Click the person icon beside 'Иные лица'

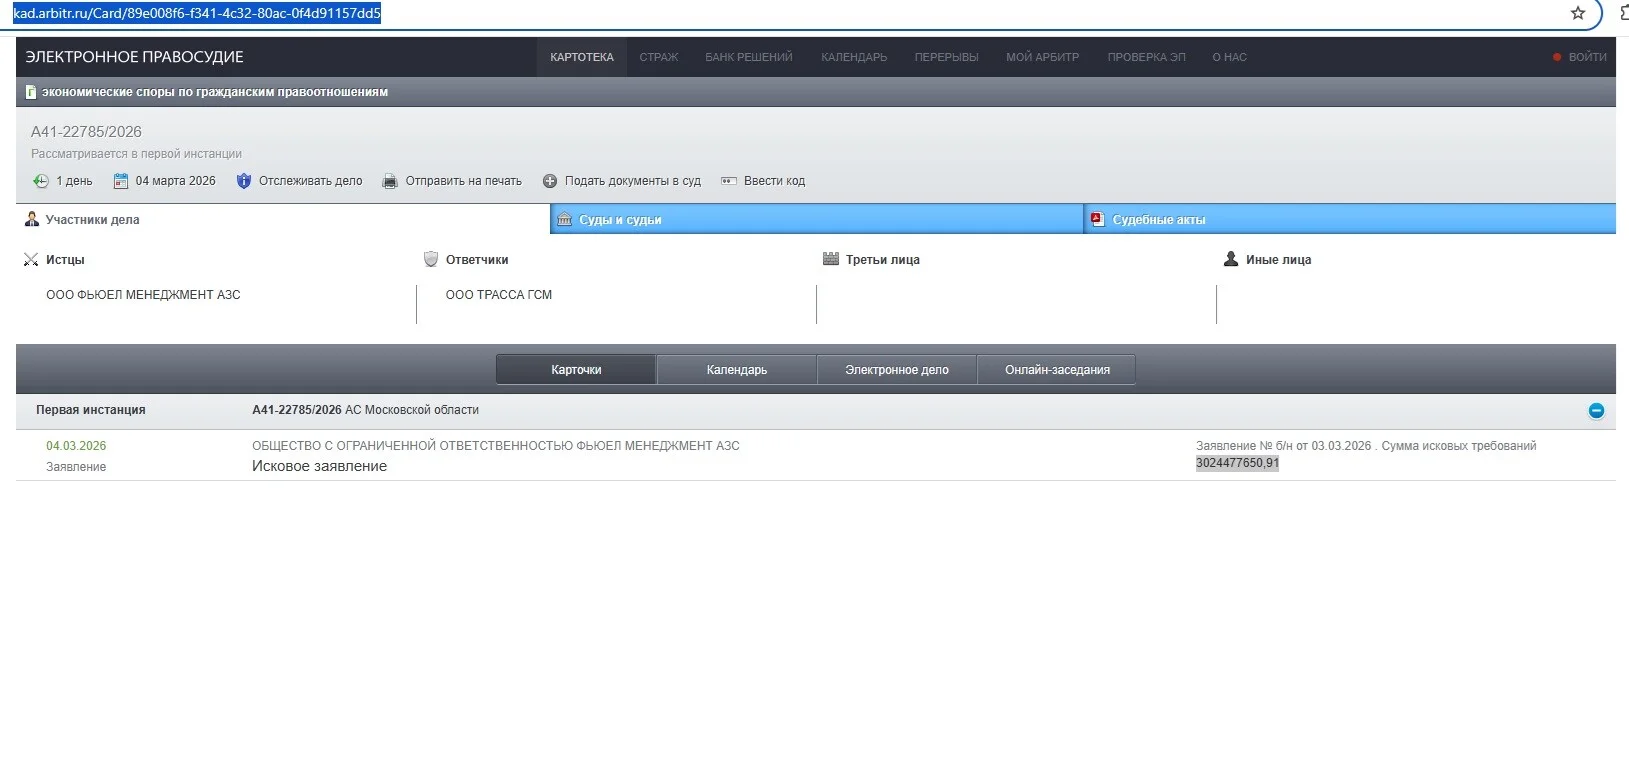(x=1231, y=259)
